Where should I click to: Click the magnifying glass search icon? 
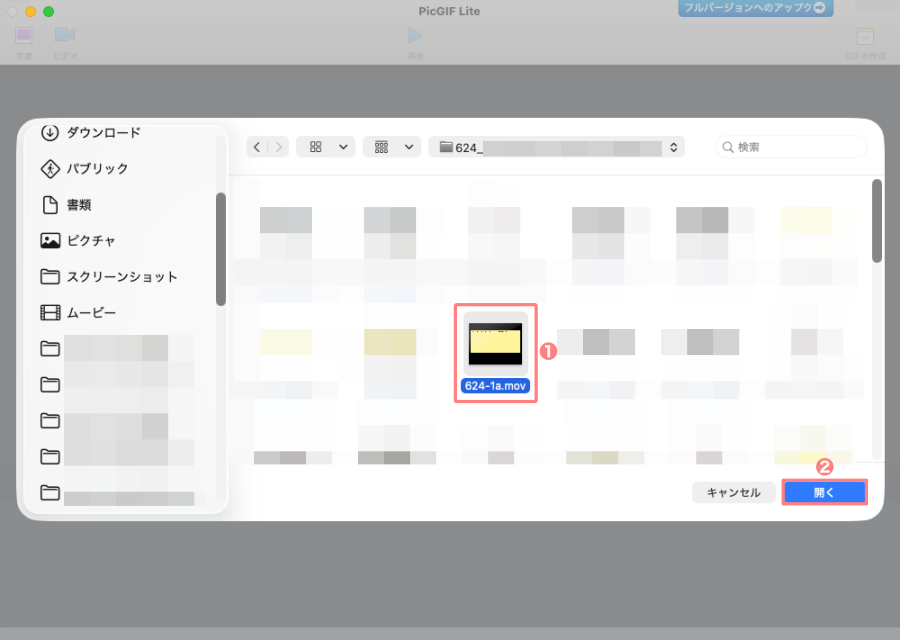(x=726, y=147)
